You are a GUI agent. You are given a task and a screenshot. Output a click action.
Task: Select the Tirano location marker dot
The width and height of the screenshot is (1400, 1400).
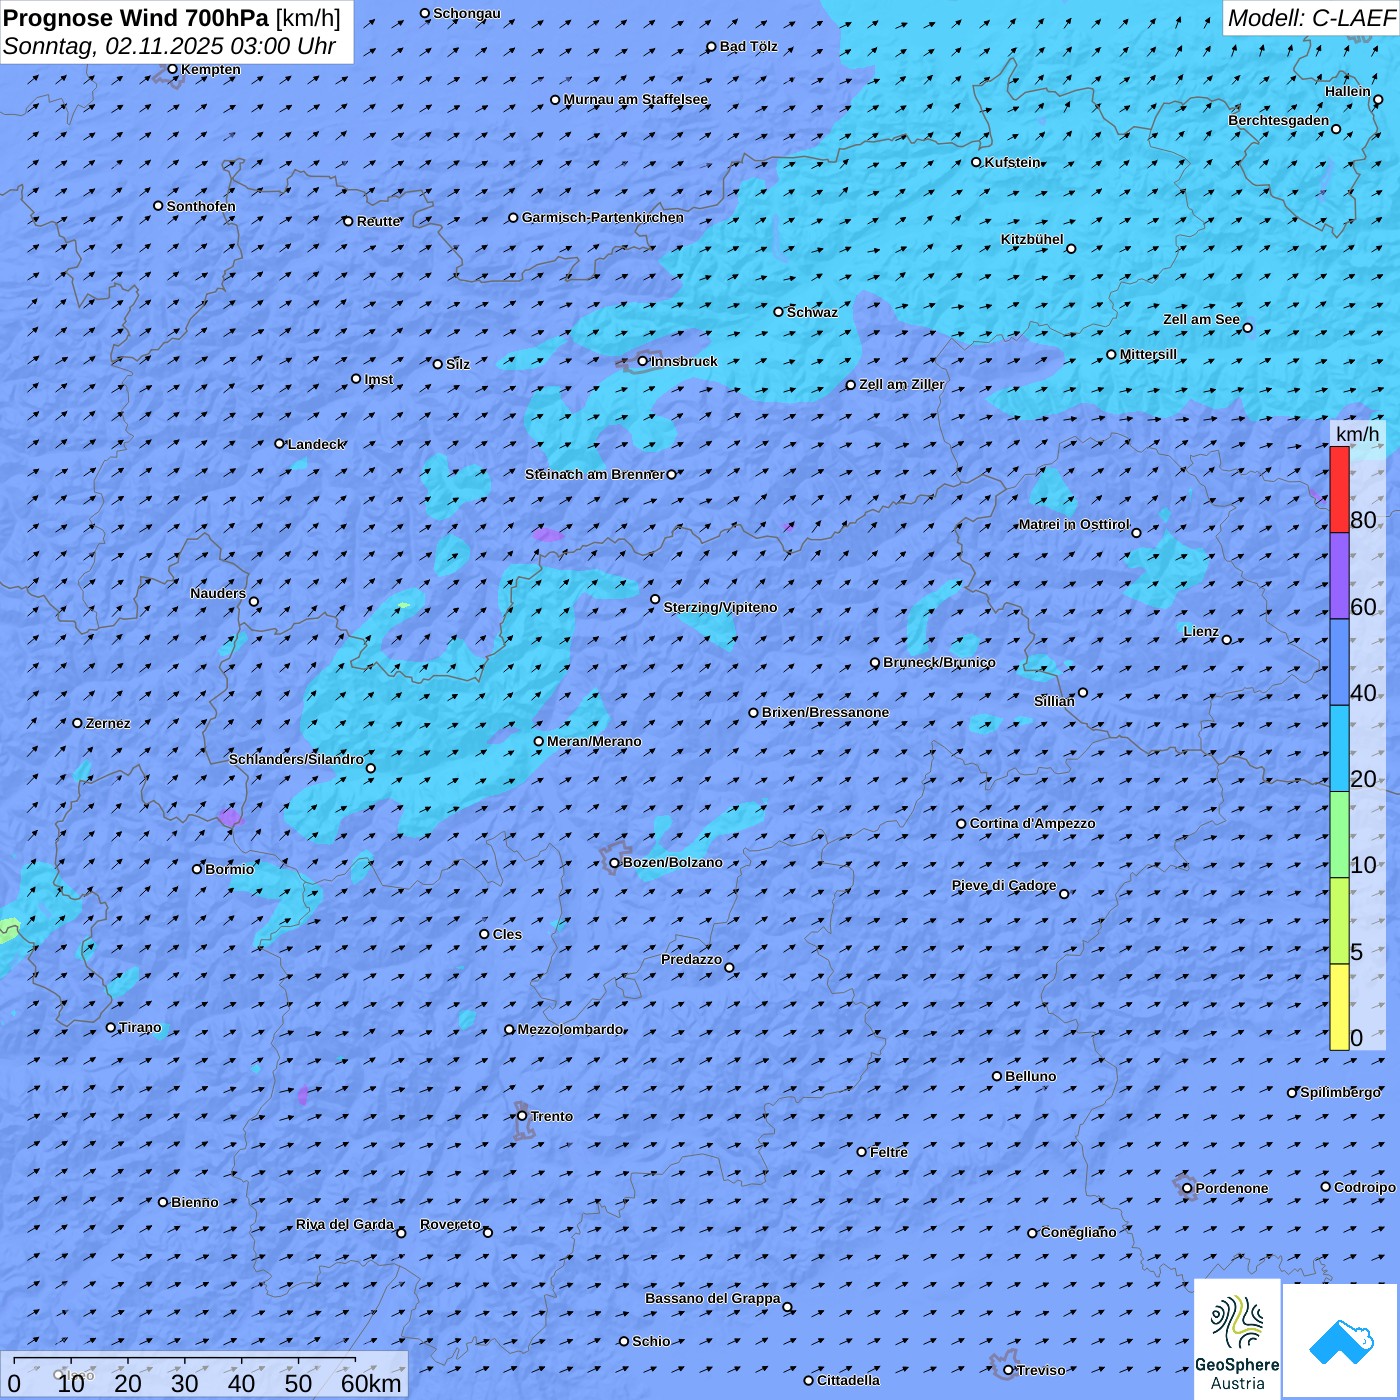(x=111, y=1027)
